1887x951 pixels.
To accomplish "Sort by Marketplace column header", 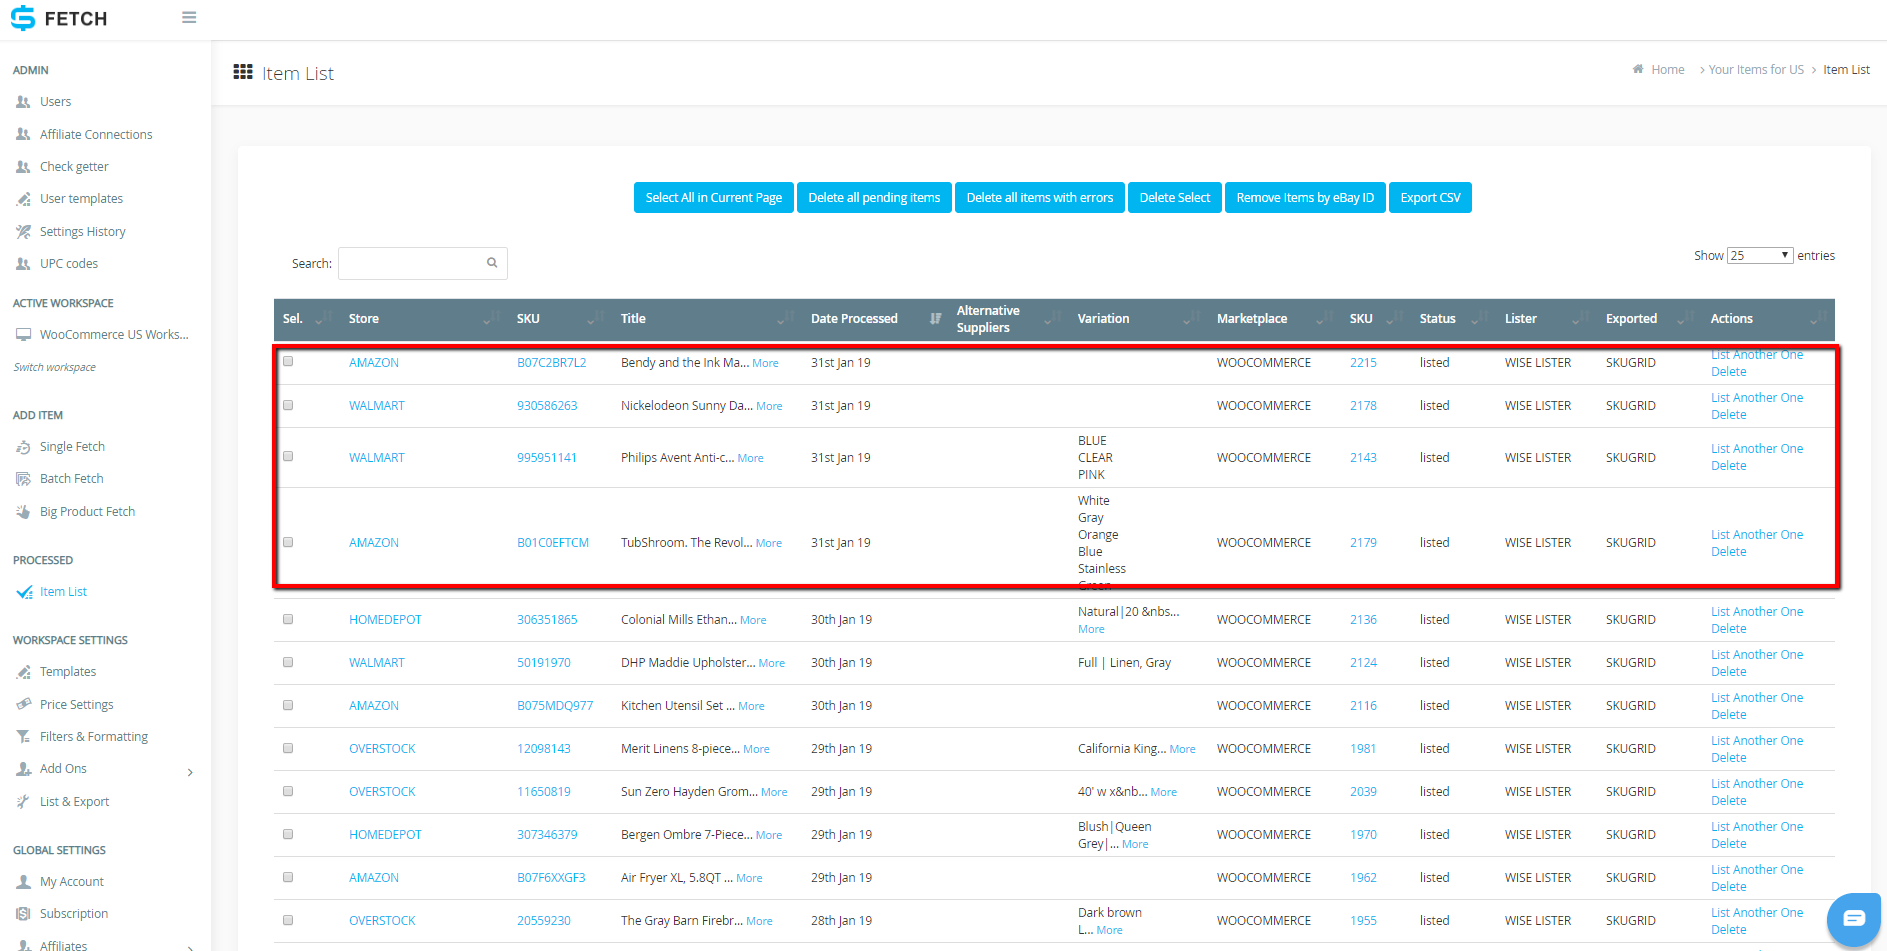I will [x=1275, y=319].
